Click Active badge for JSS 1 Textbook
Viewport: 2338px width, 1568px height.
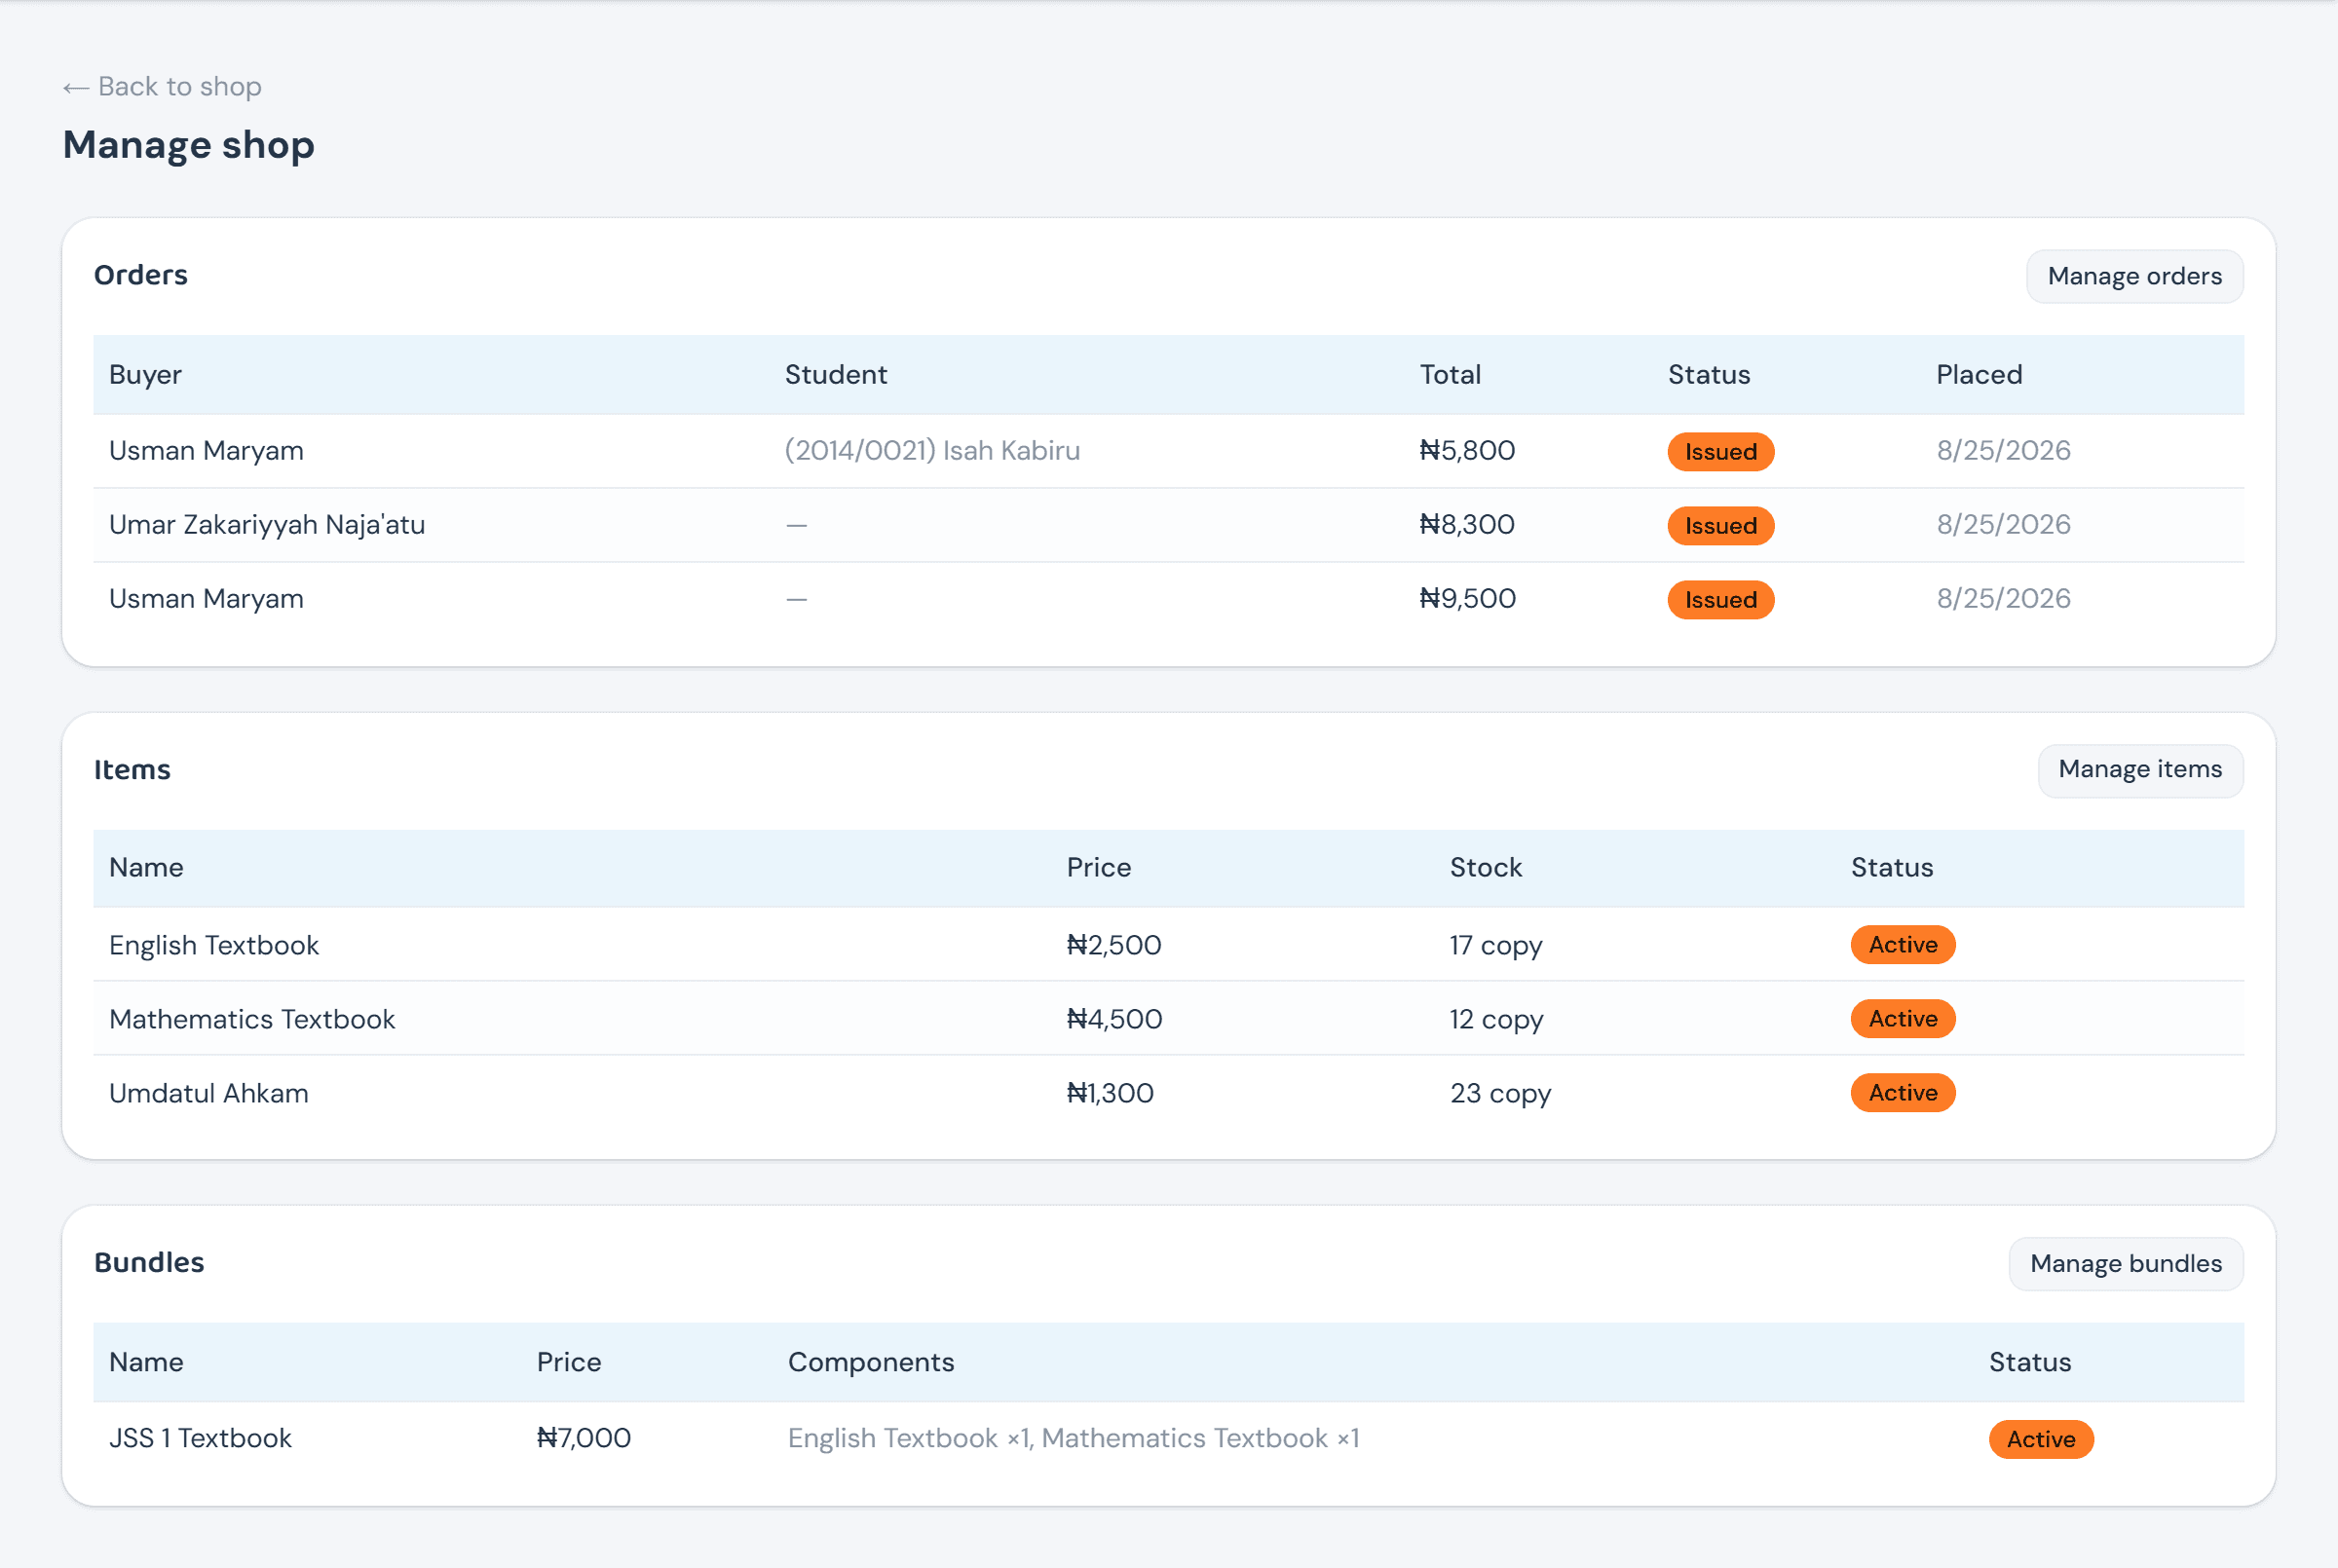[x=2040, y=1438]
